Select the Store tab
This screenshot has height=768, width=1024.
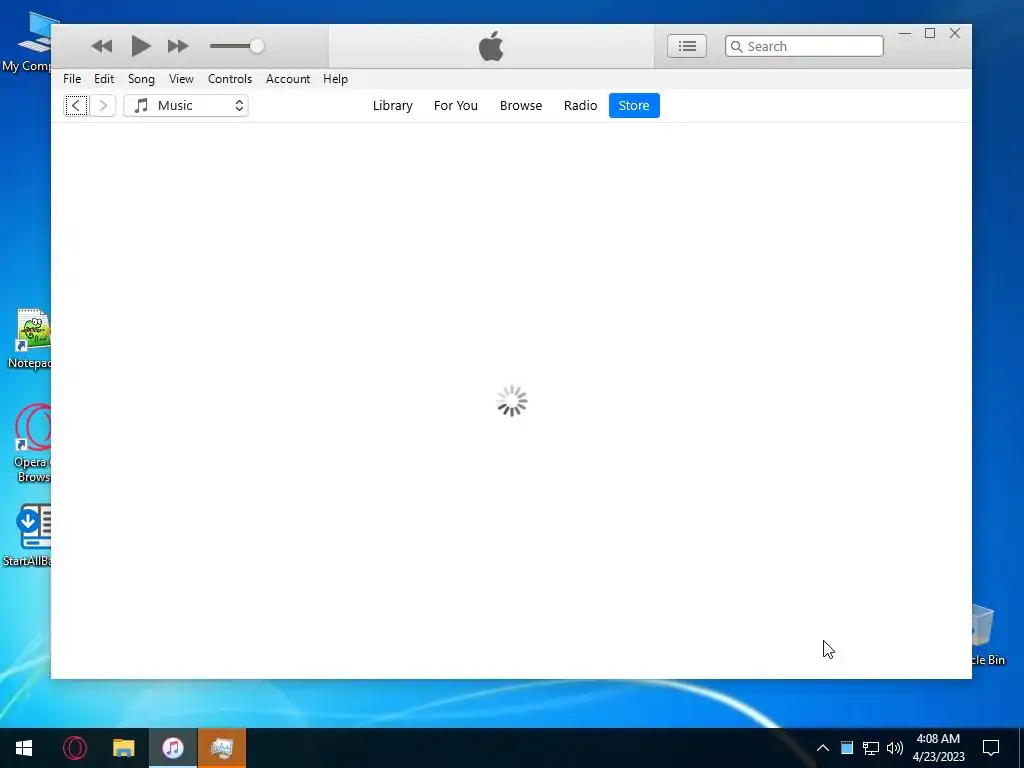[x=634, y=105]
